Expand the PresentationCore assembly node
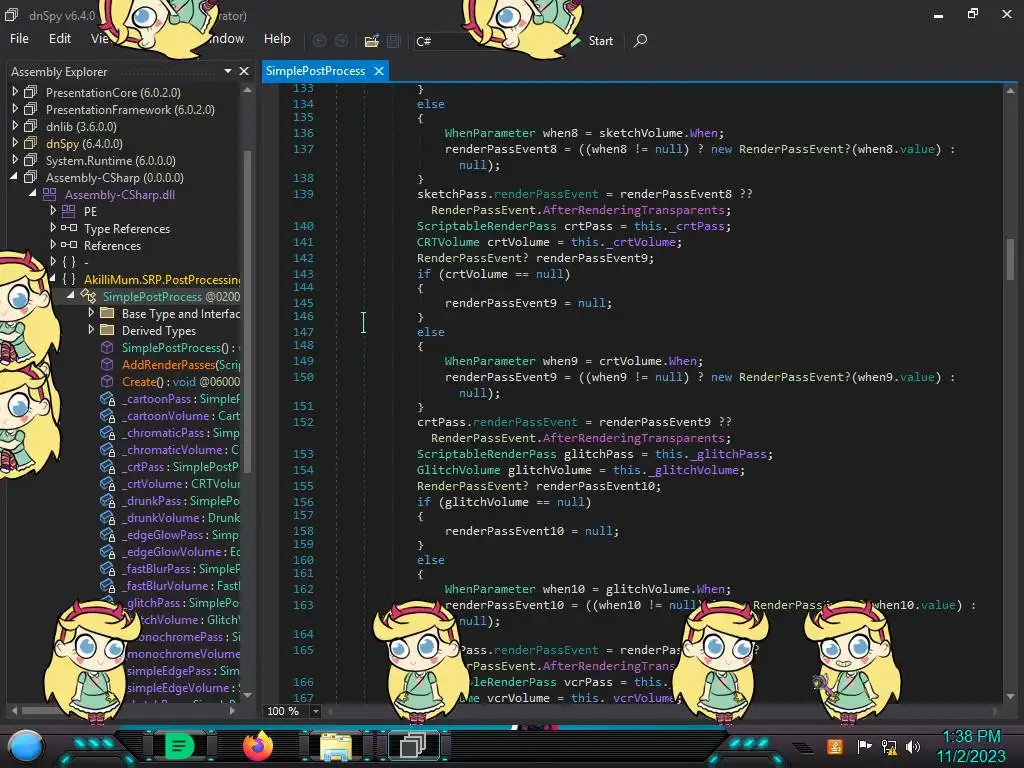Image resolution: width=1024 pixels, height=768 pixels. click(15, 92)
